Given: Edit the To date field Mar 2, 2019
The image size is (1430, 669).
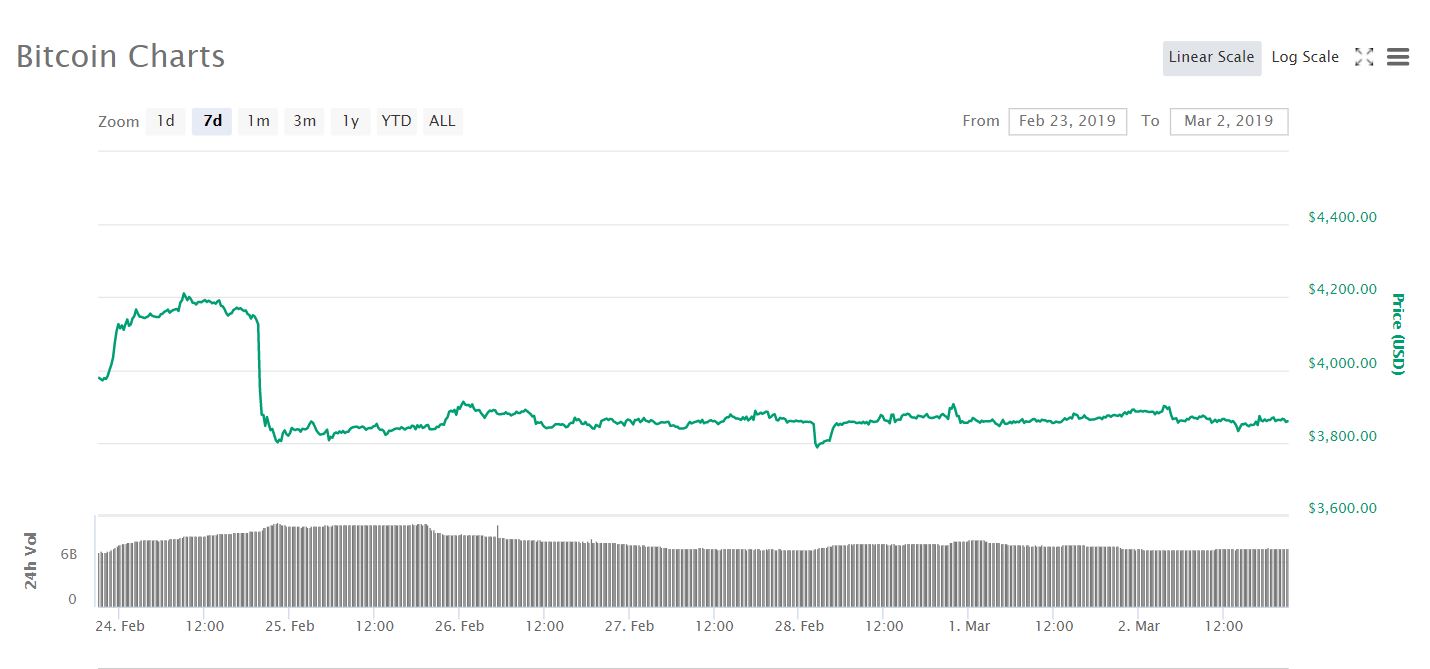Looking at the screenshot, I should click(1228, 121).
